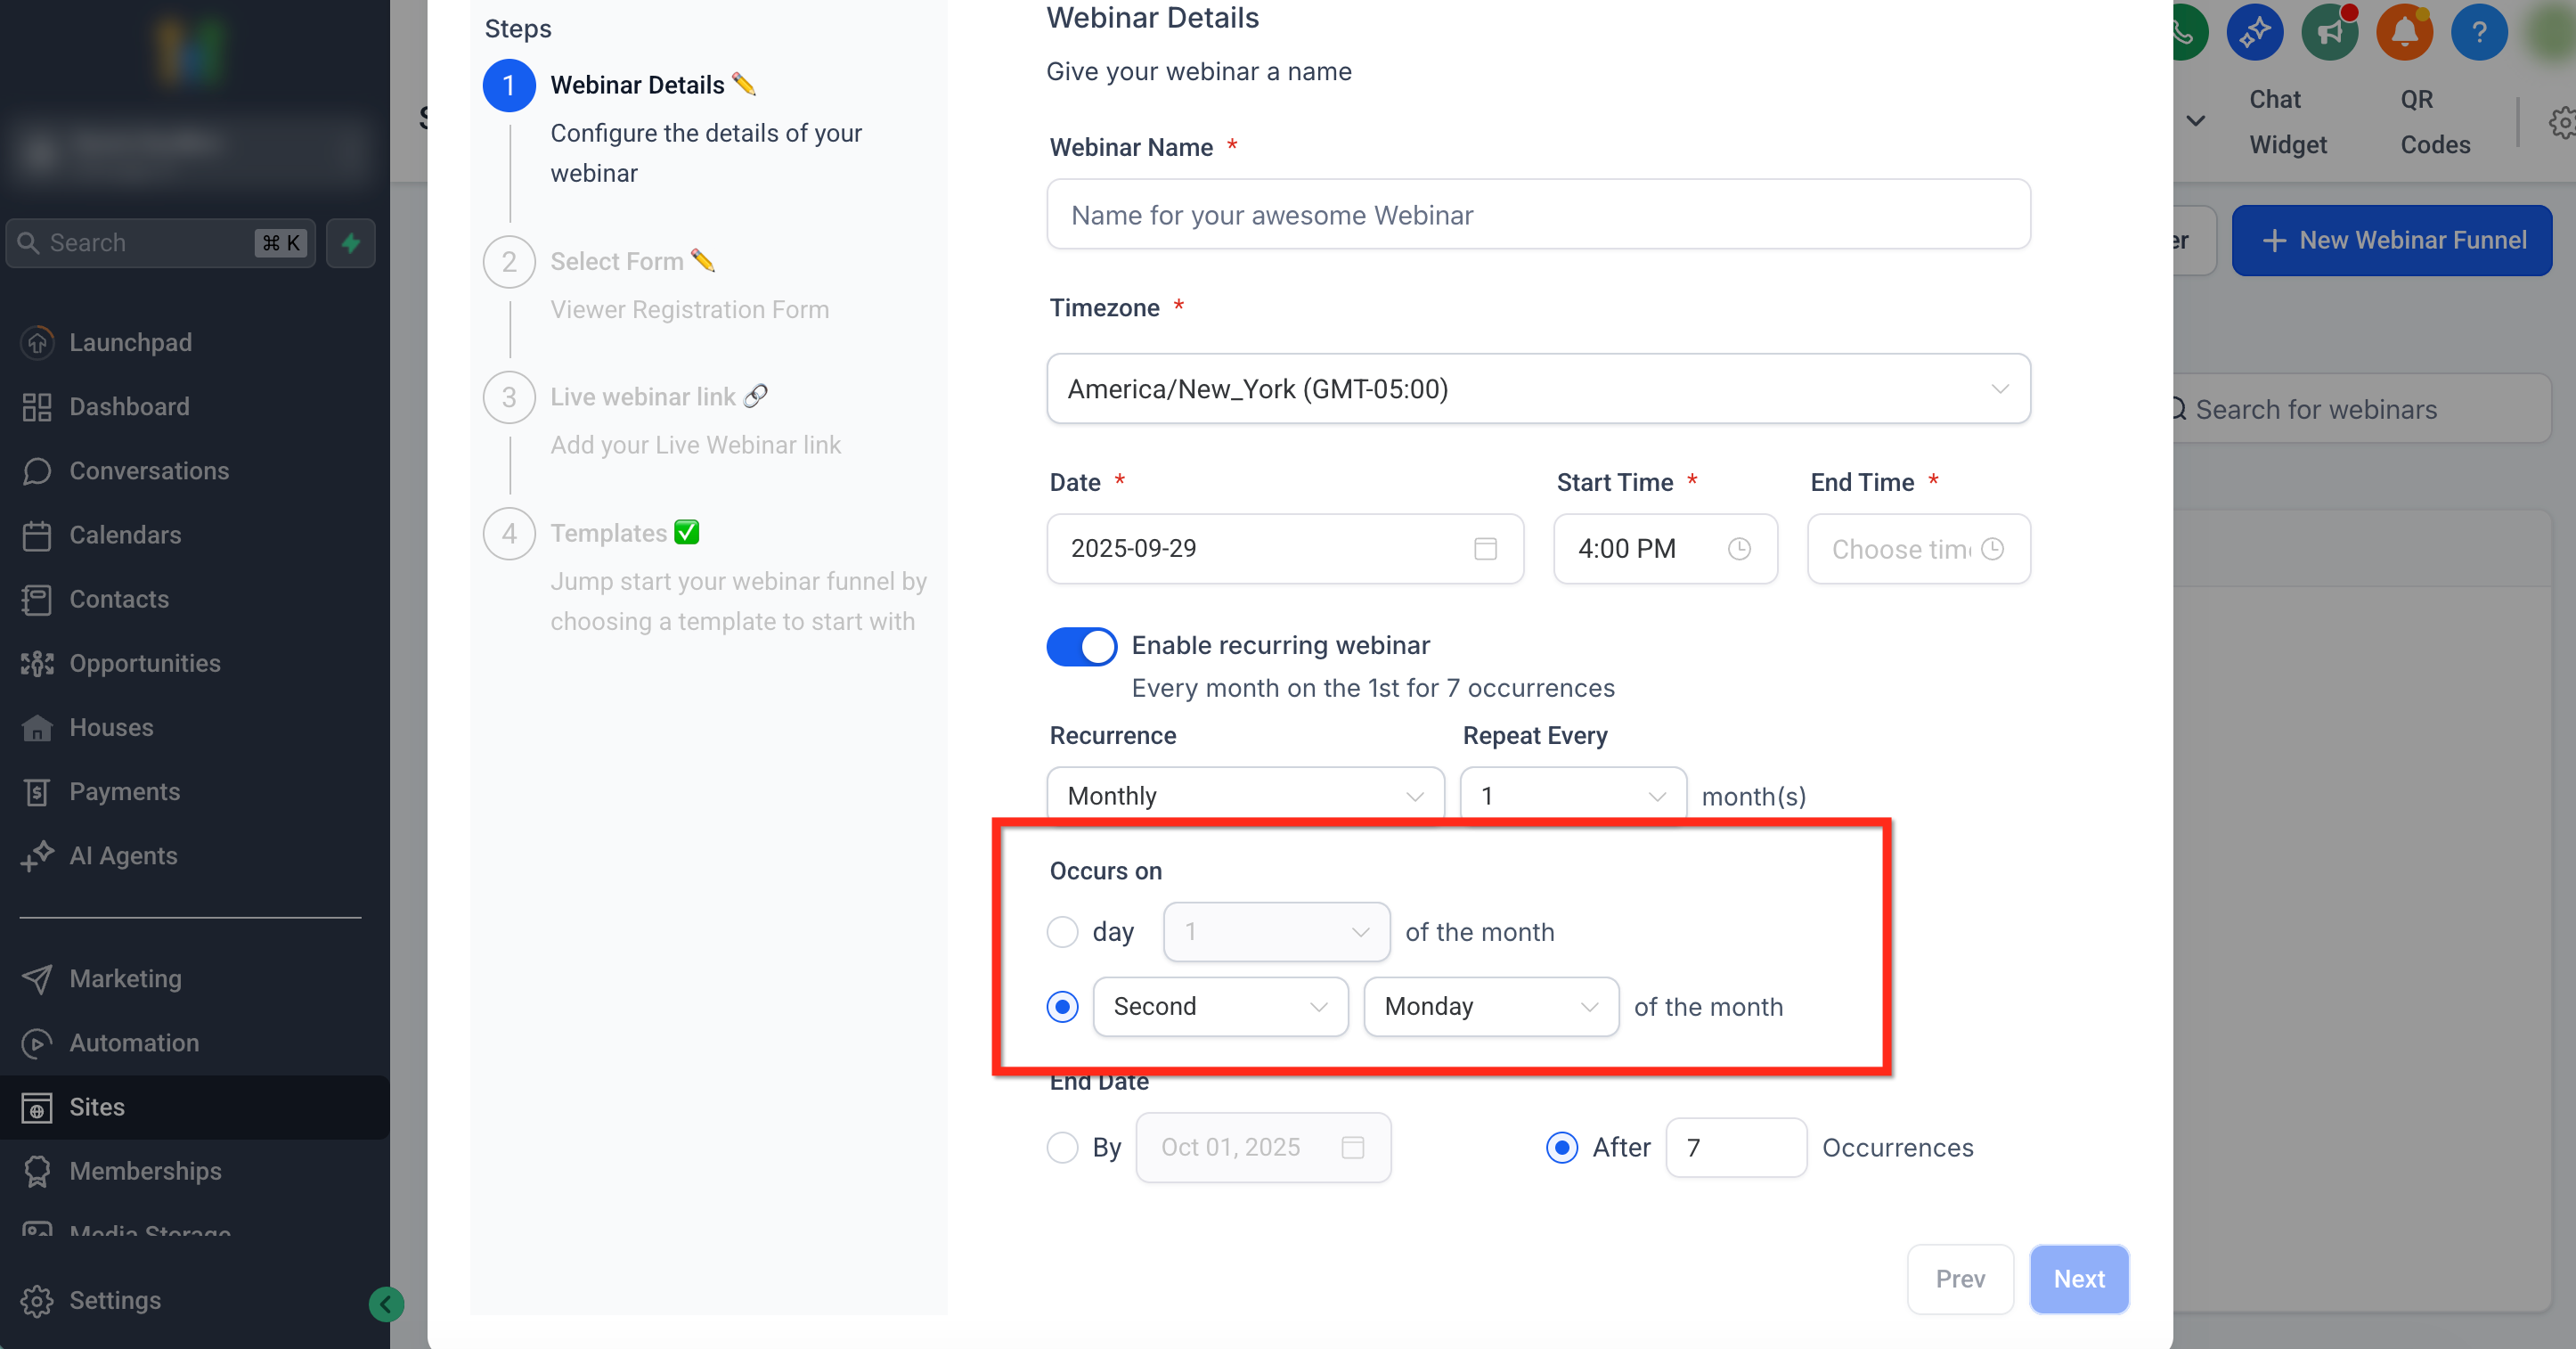The width and height of the screenshot is (2576, 1349).
Task: Click the Start Time clock icon
Action: tap(1739, 548)
